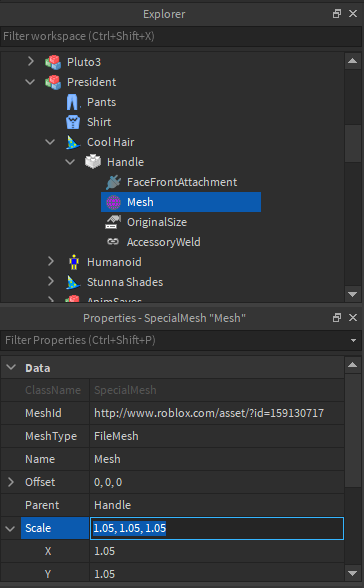The image size is (364, 588).
Task: Expand the Pluto3 tree node
Action: pyautogui.click(x=31, y=61)
